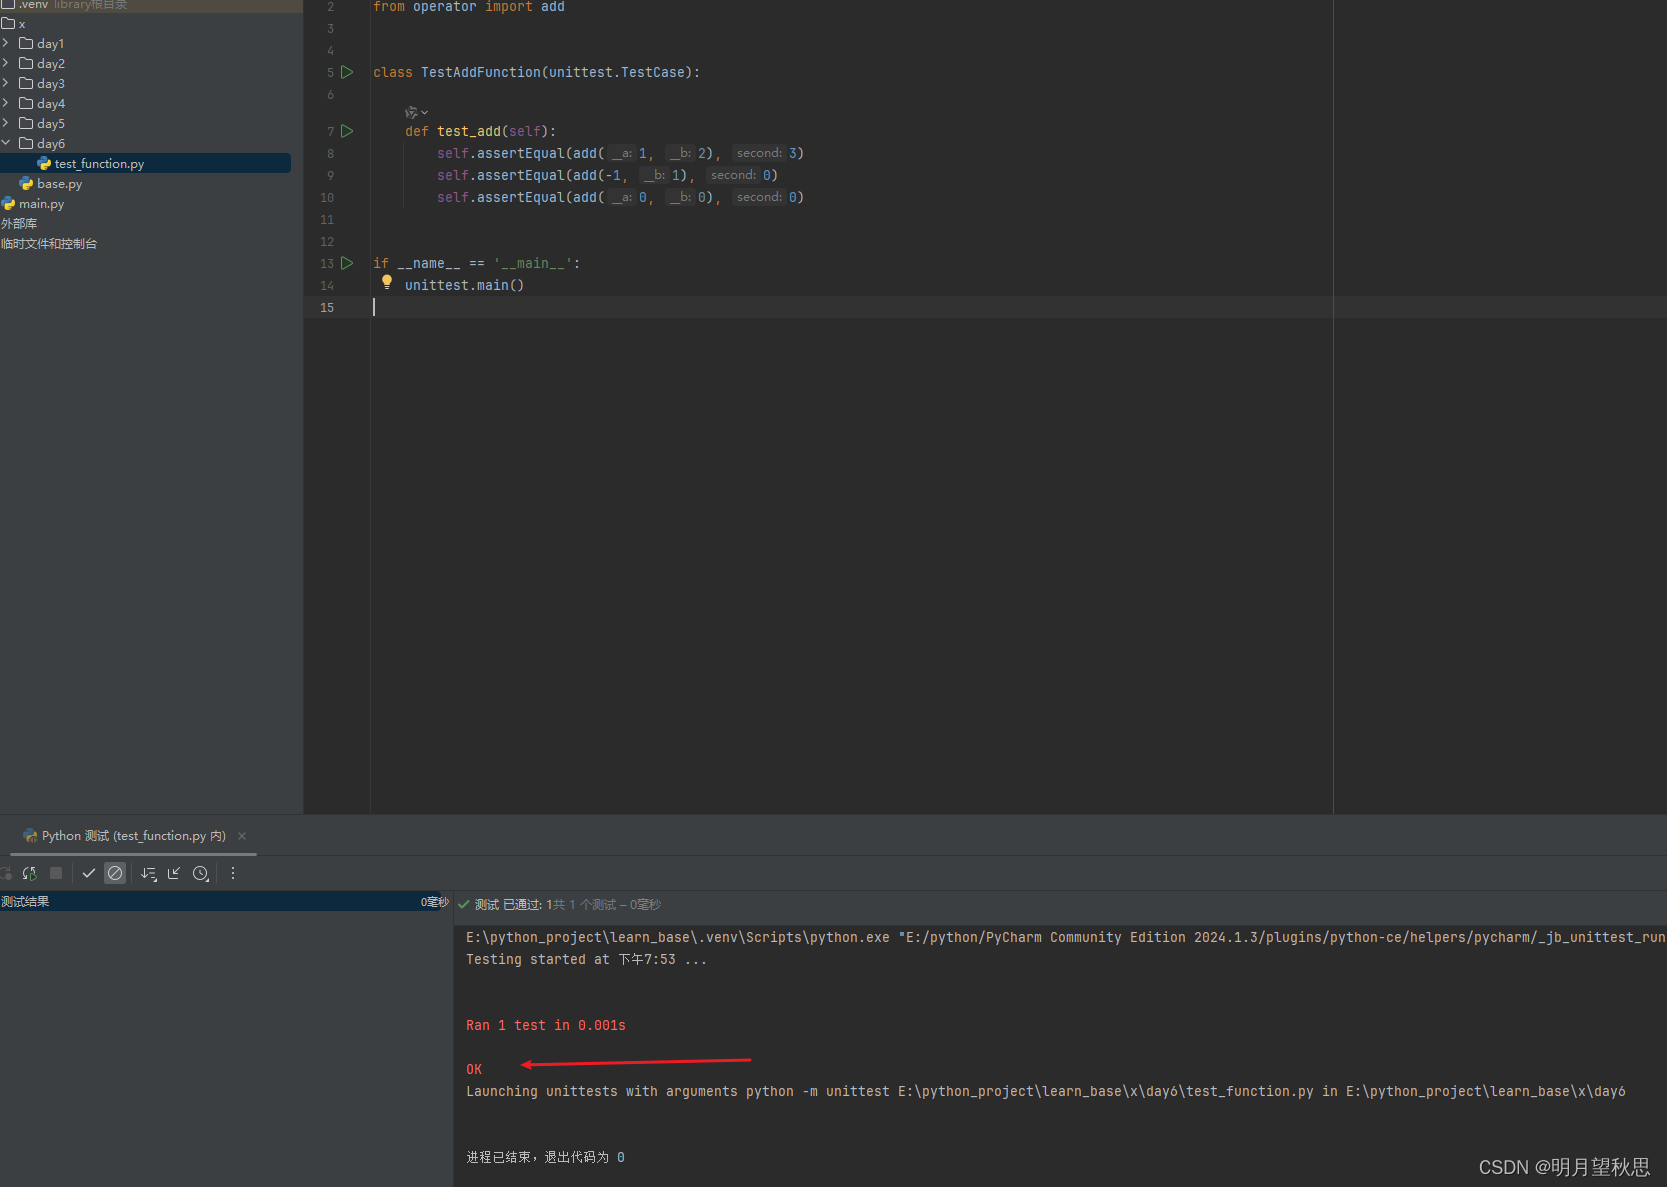This screenshot has height=1187, width=1667.
Task: Click the 'Ran 1 test in 0.001s' output line
Action: pos(546,1025)
